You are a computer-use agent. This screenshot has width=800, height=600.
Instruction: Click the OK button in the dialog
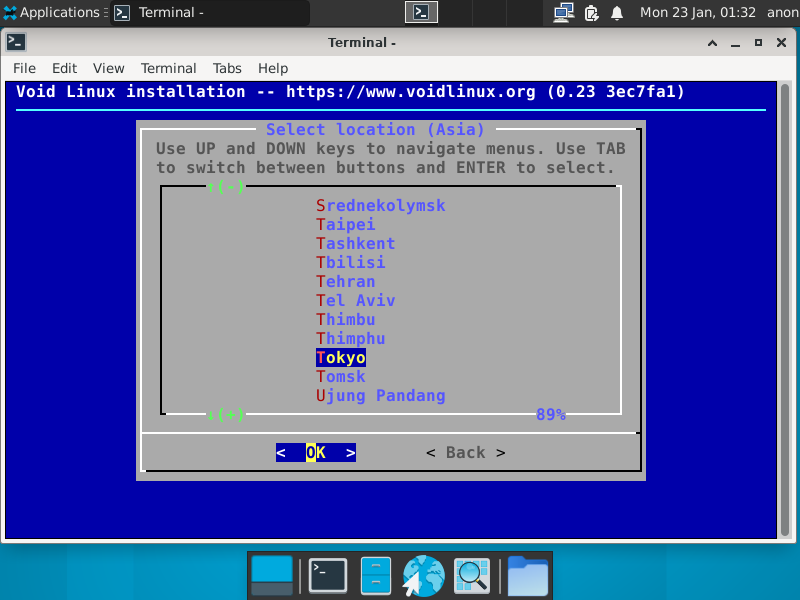(x=316, y=453)
